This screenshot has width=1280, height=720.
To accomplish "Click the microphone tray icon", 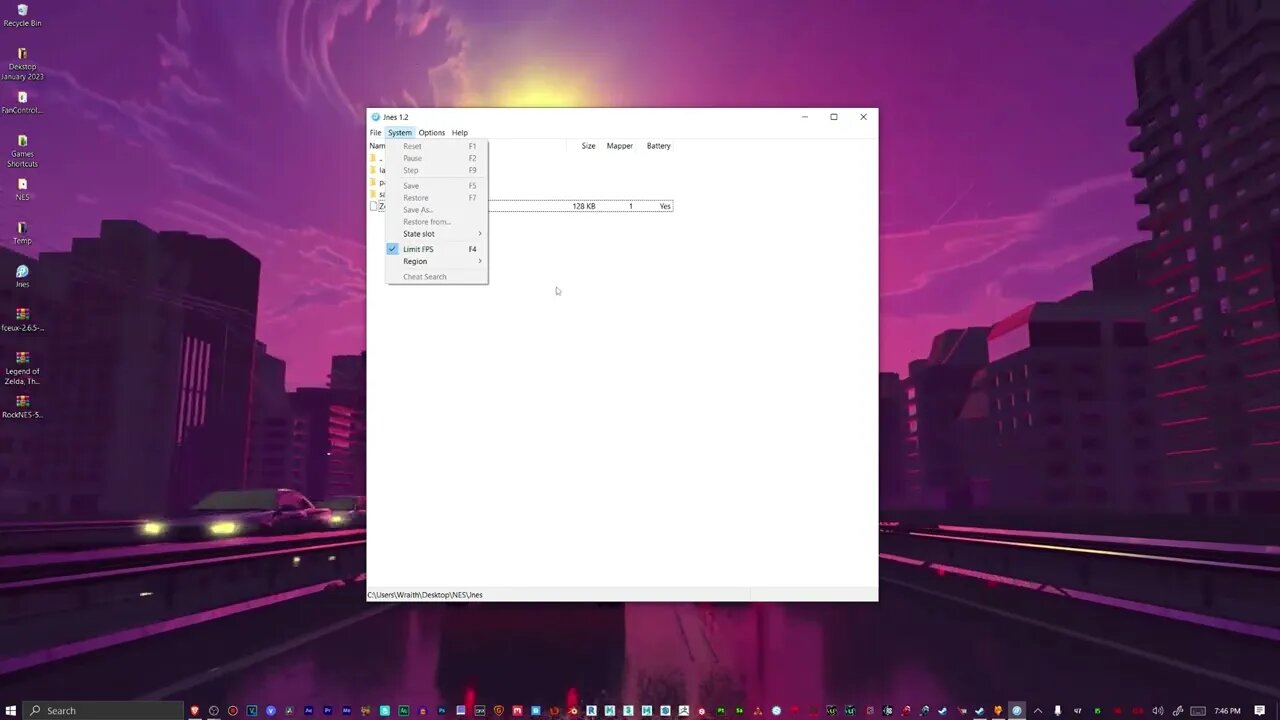I will (1058, 710).
